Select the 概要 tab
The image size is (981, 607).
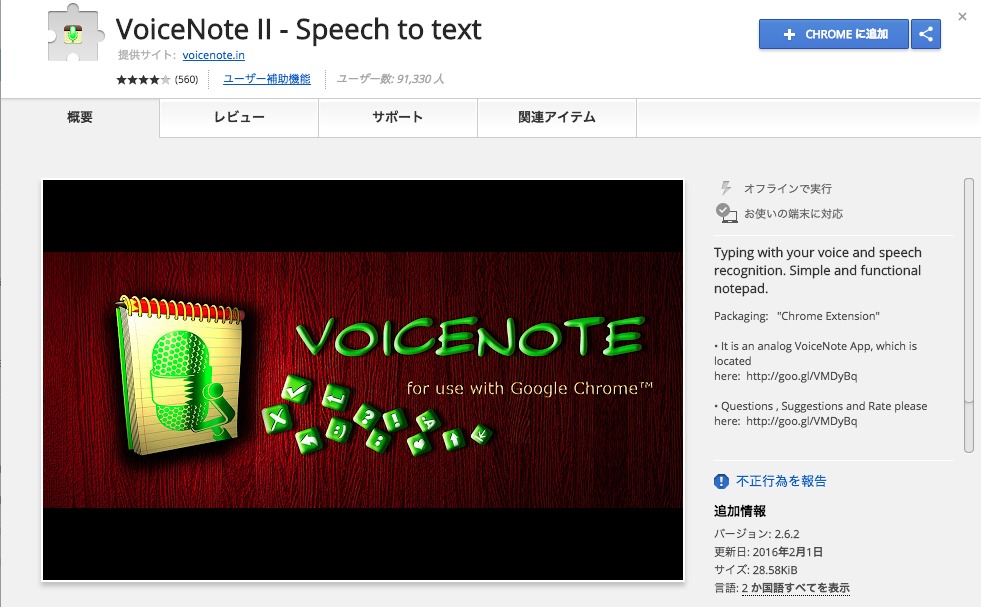80,118
